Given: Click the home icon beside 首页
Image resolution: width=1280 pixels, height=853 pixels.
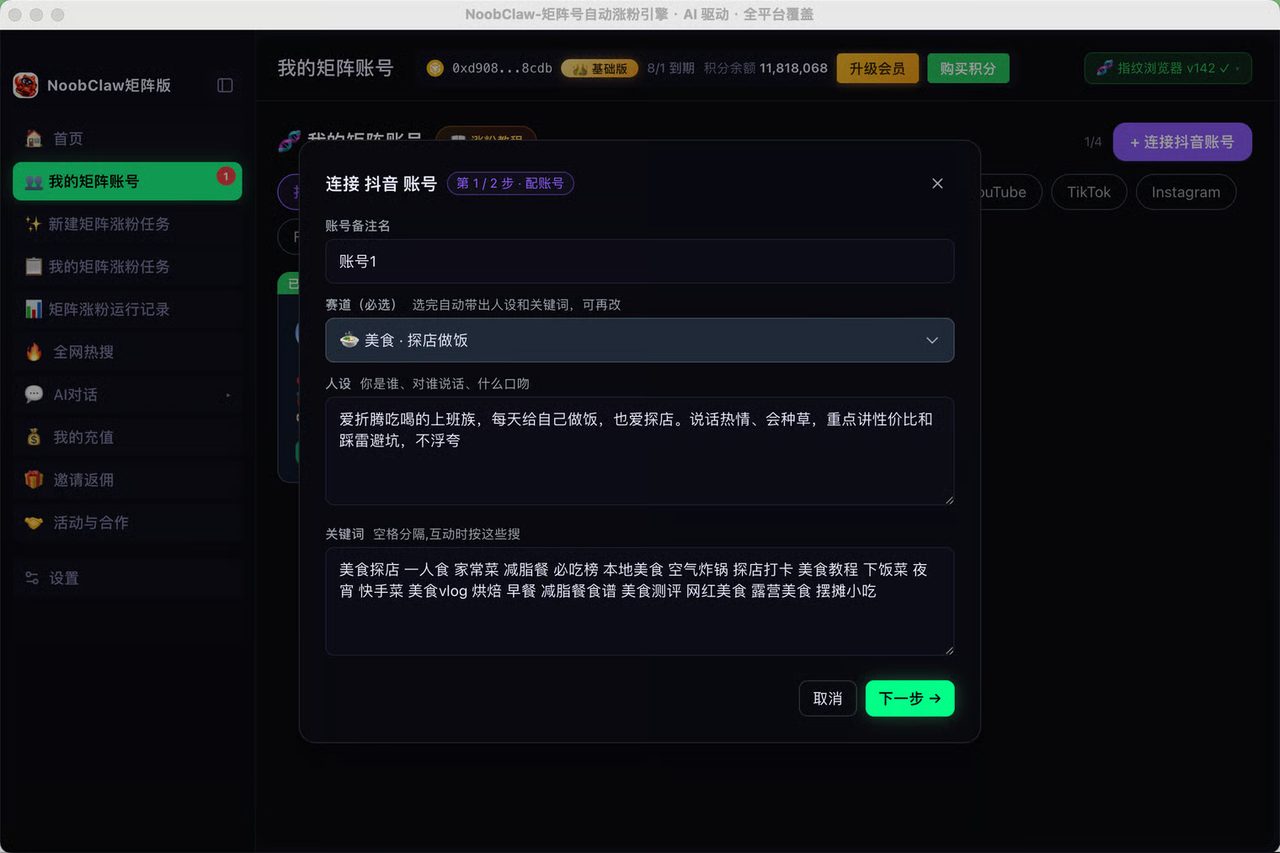Looking at the screenshot, I should (x=34, y=139).
